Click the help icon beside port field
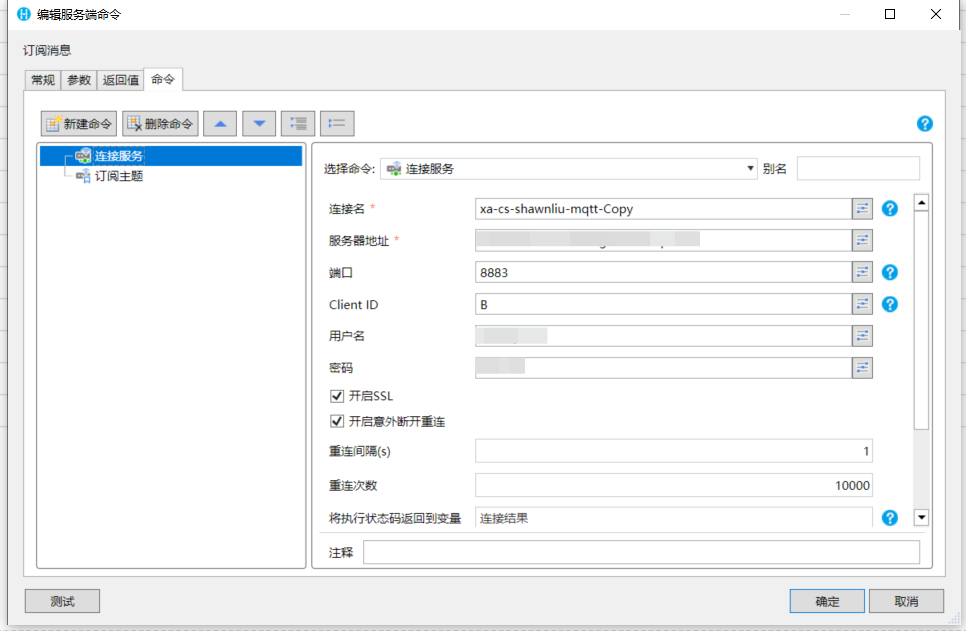 point(889,272)
